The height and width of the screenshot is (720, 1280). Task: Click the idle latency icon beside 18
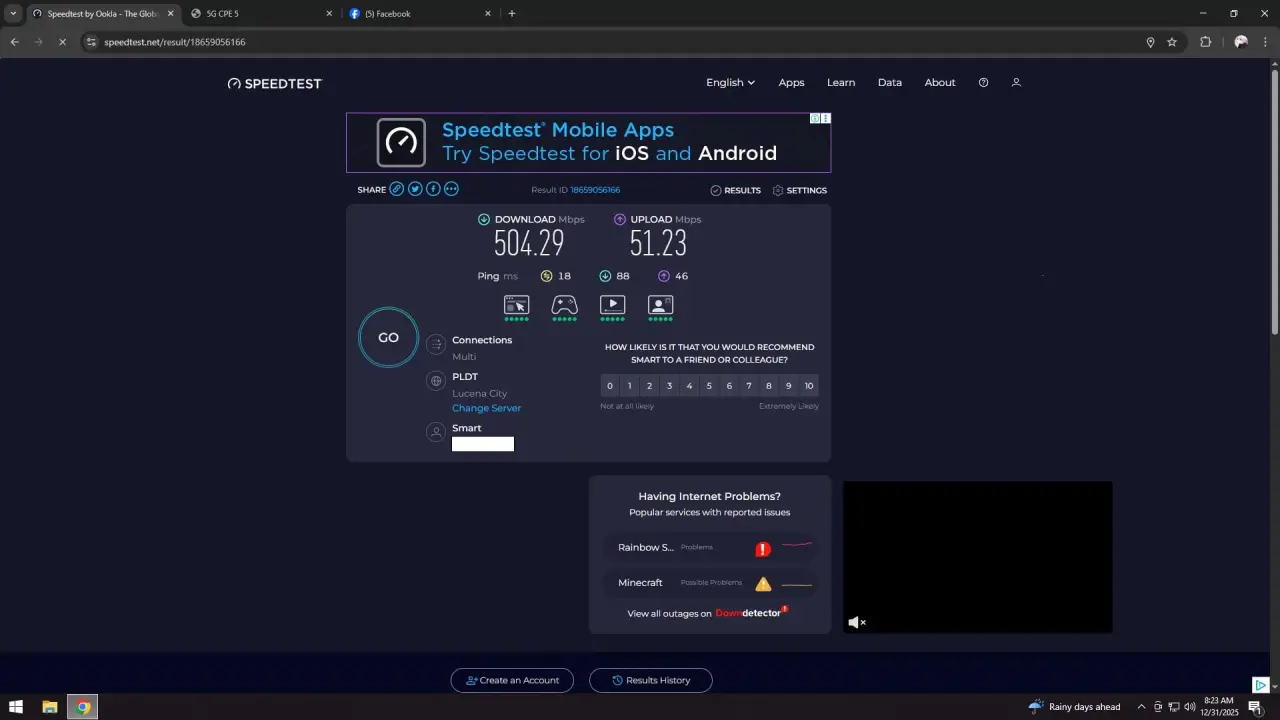(547, 276)
